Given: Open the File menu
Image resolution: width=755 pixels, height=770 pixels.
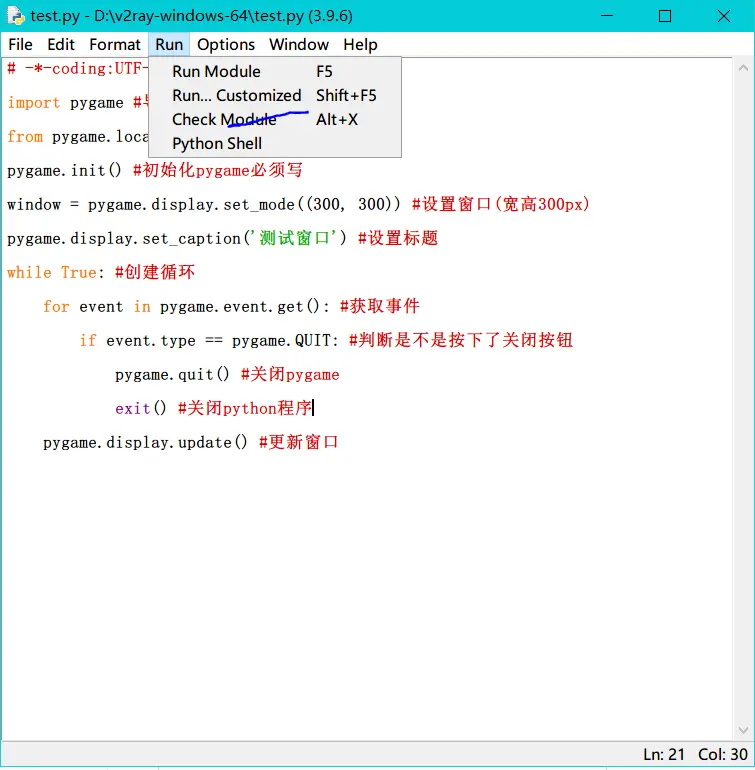Looking at the screenshot, I should (20, 45).
